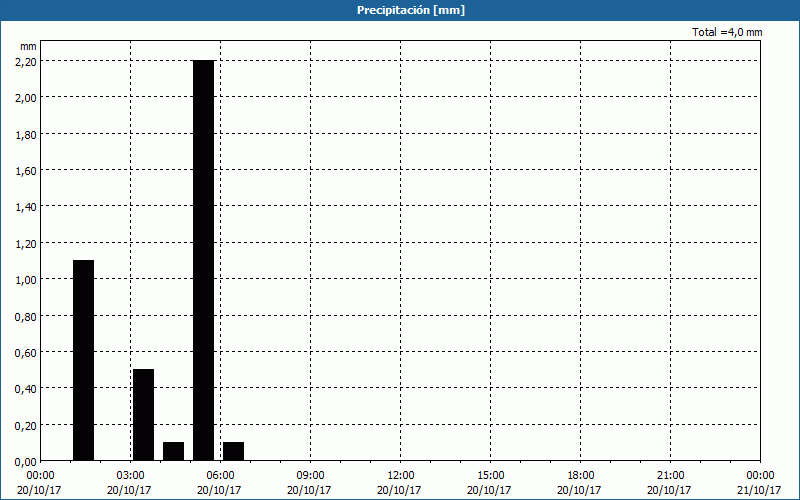The height and width of the screenshot is (500, 800).
Task: Click the 0,40 y-axis value
Action: 26,389
